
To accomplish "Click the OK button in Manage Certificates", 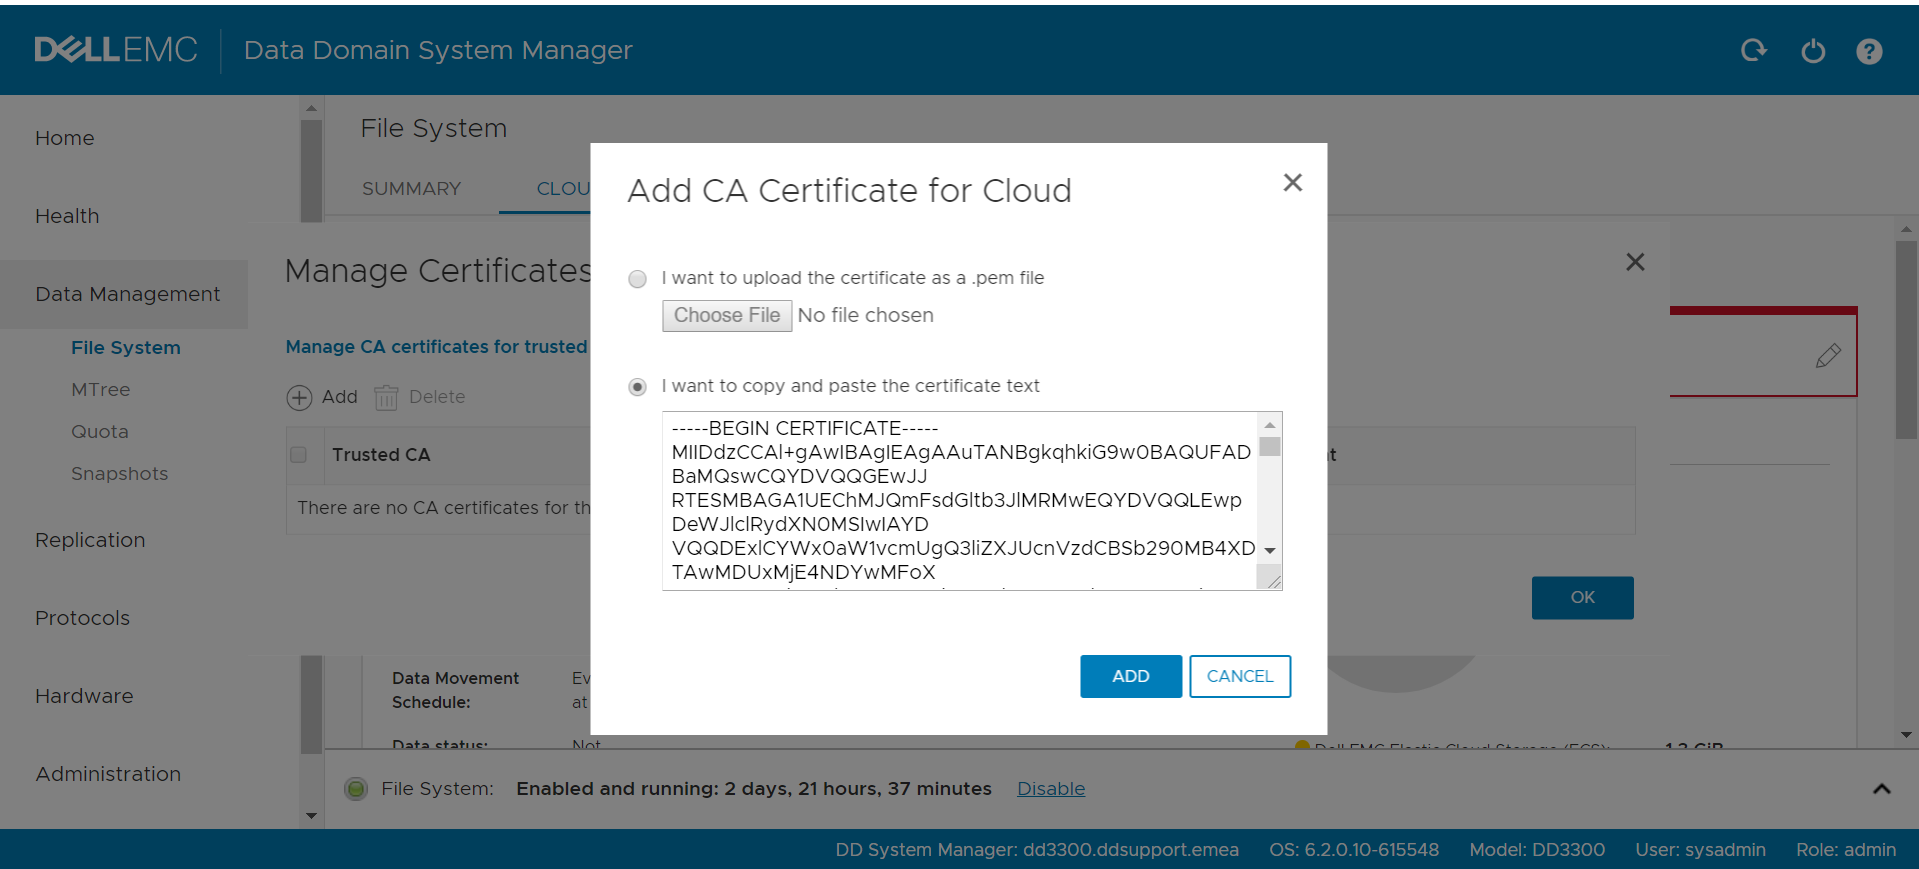I will (1583, 598).
